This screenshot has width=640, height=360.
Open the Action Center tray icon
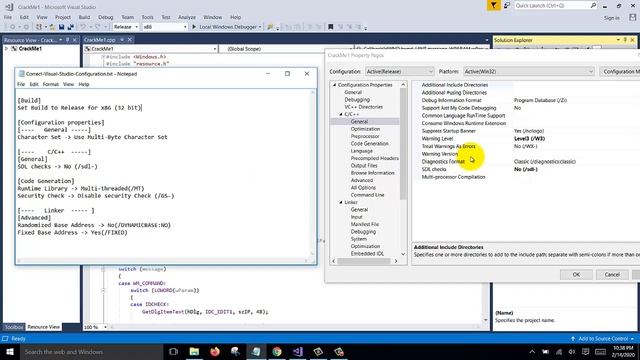click(x=585, y=352)
